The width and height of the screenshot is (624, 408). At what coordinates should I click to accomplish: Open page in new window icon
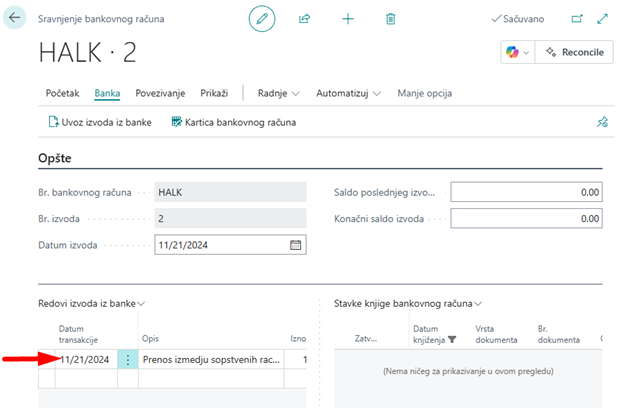click(576, 19)
